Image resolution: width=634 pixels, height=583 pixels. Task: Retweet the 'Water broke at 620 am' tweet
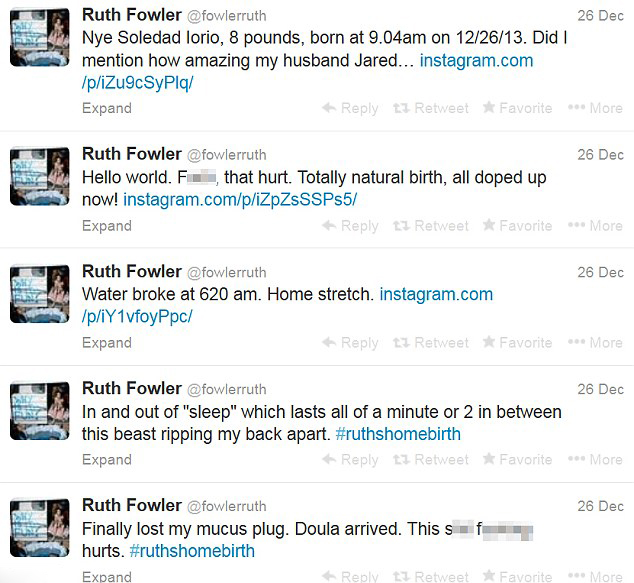coord(431,342)
